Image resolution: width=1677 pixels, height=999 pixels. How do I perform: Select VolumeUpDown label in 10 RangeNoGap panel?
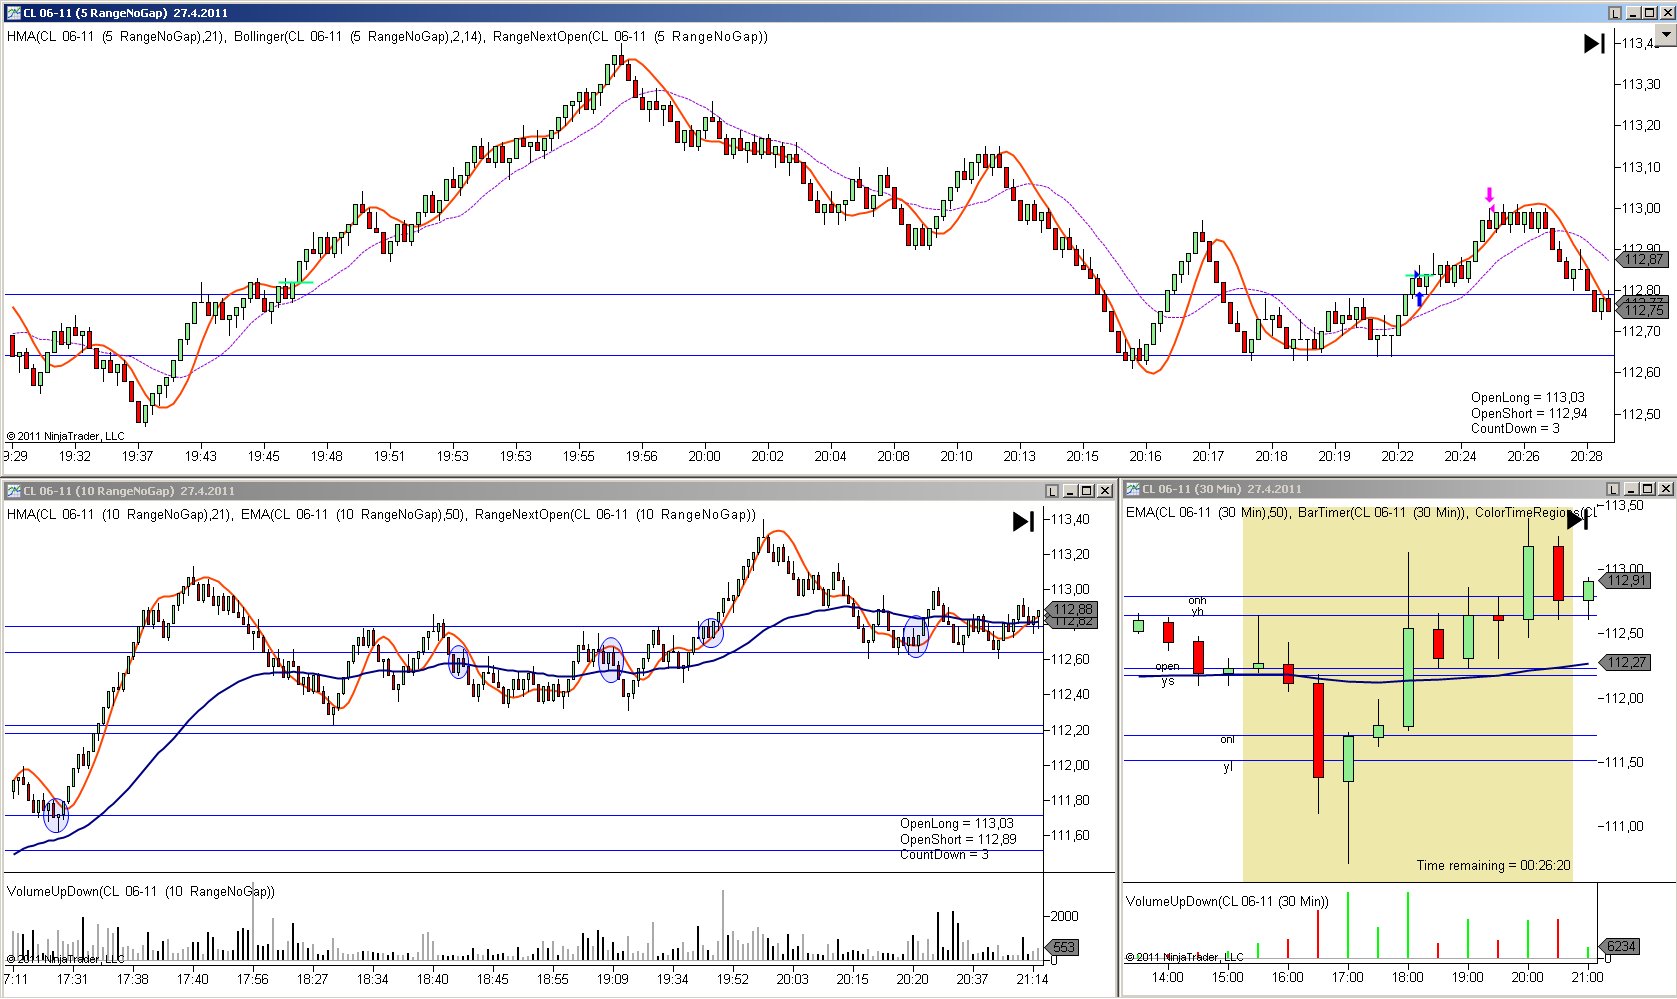(x=140, y=891)
